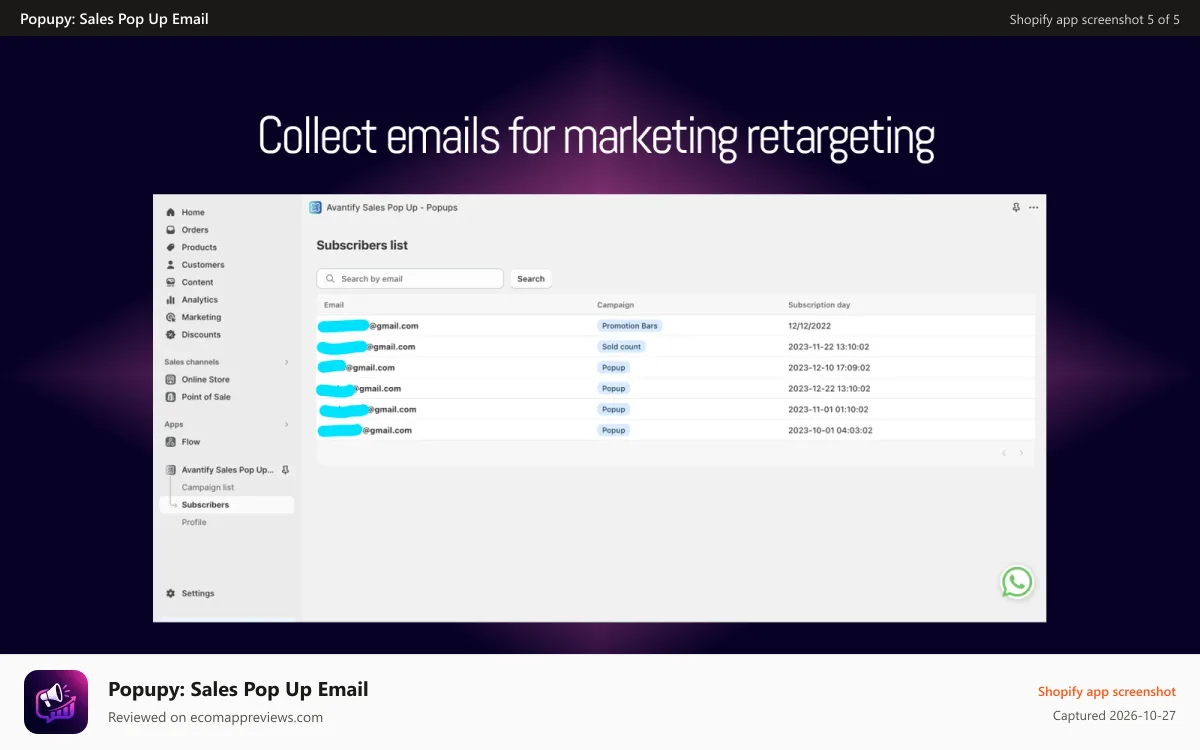Viewport: 1200px width, 750px height.
Task: Open the Subscribers submenu item
Action: (227, 505)
